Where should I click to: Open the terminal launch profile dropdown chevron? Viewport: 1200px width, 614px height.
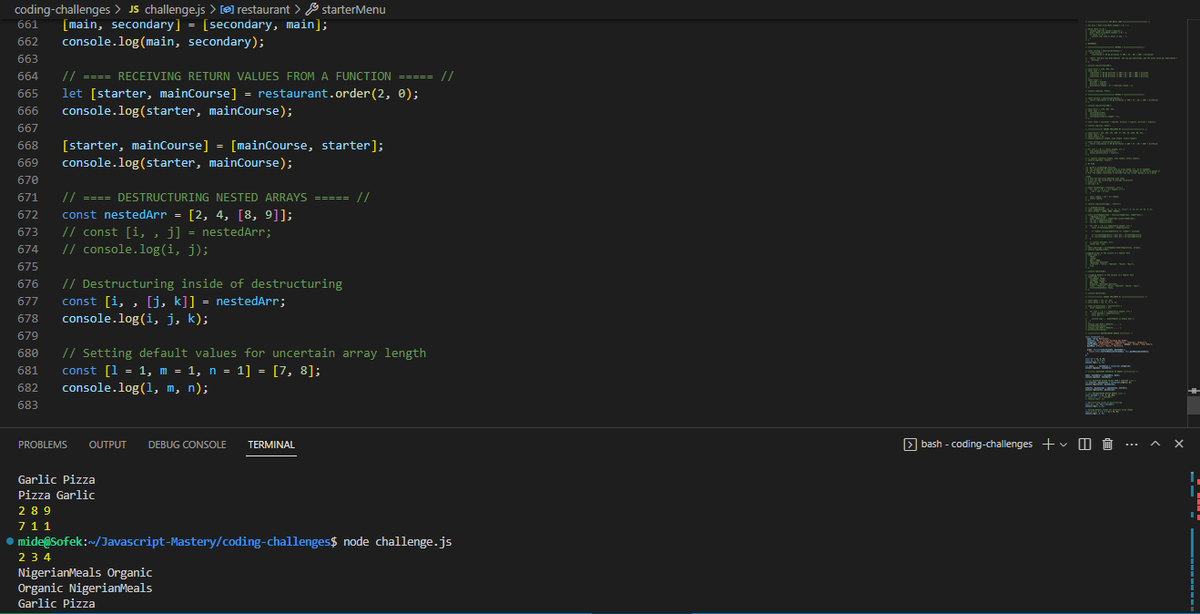1063,444
